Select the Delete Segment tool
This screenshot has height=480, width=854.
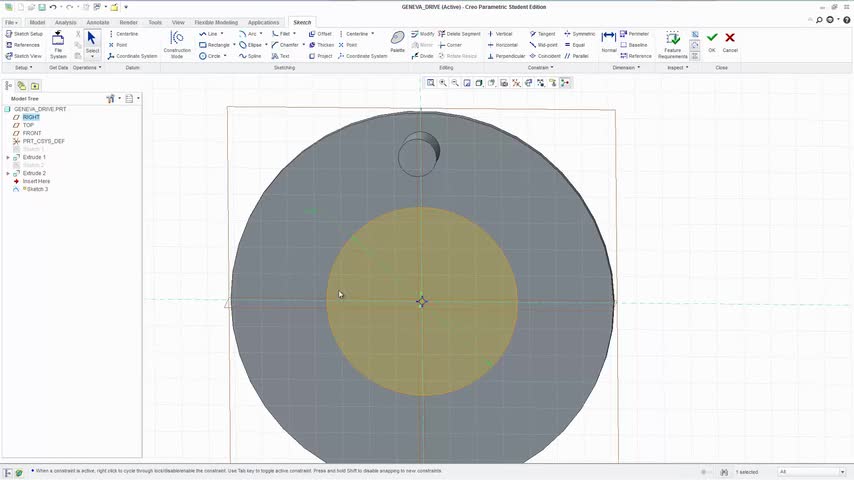tap(459, 34)
